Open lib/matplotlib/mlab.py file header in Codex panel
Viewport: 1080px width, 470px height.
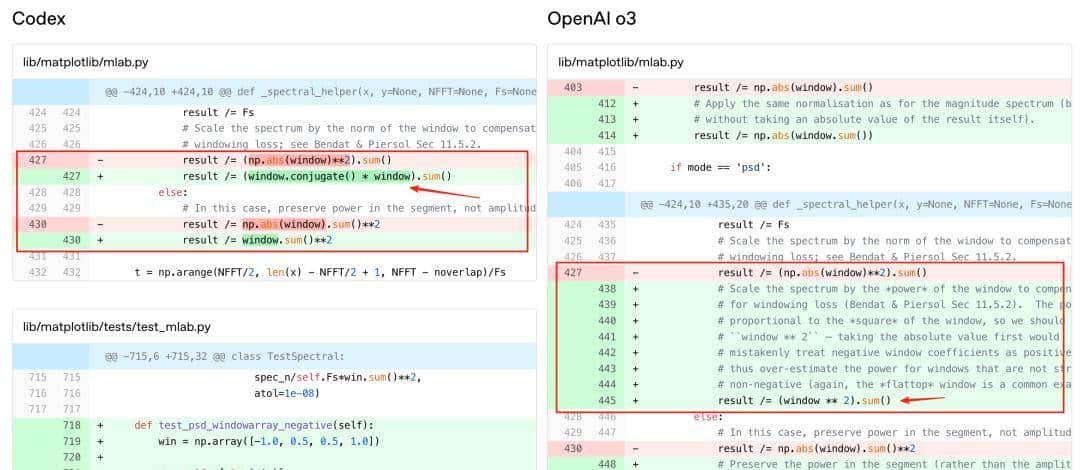85,63
